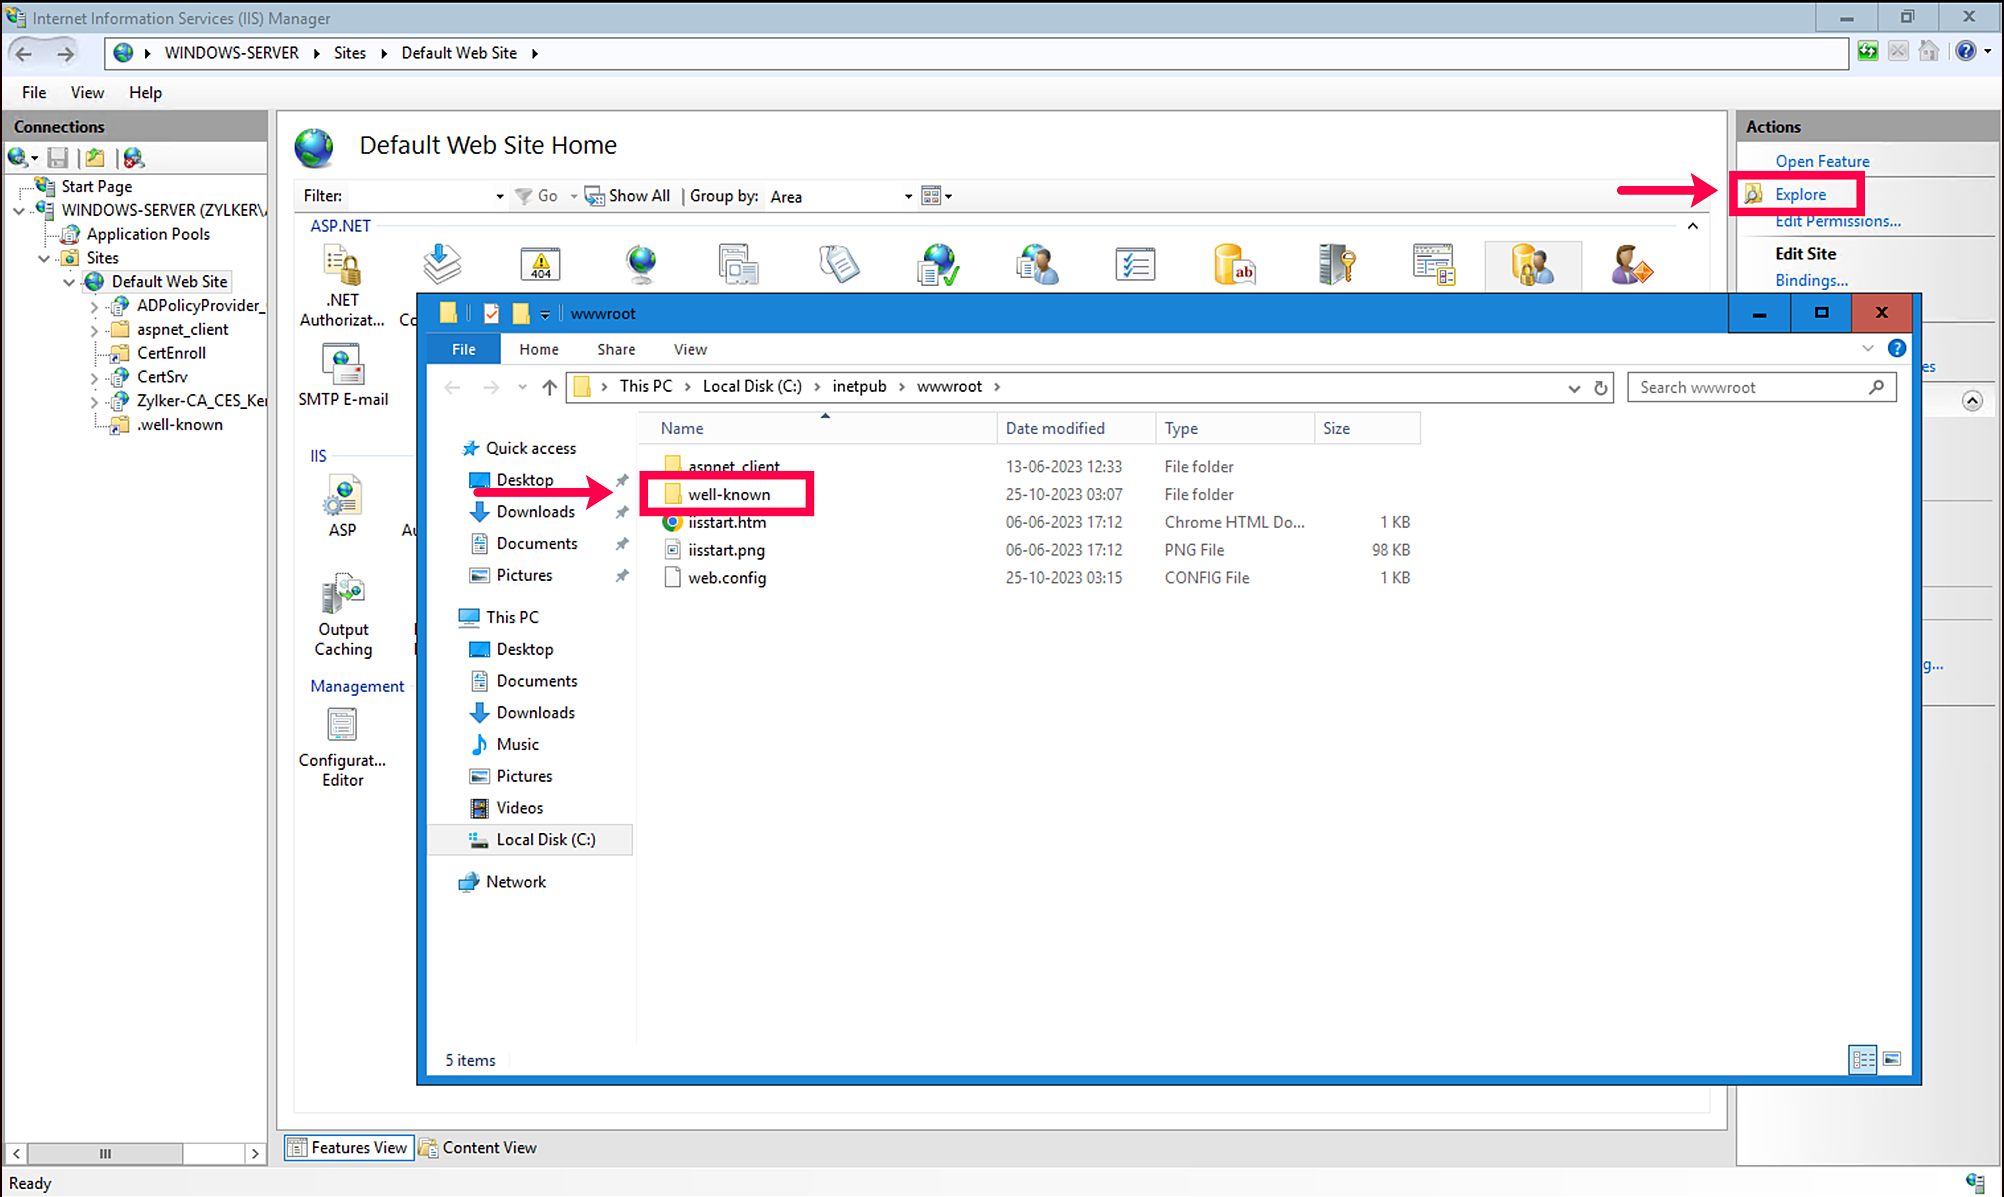Click the Explore link in Actions pane

1799,193
